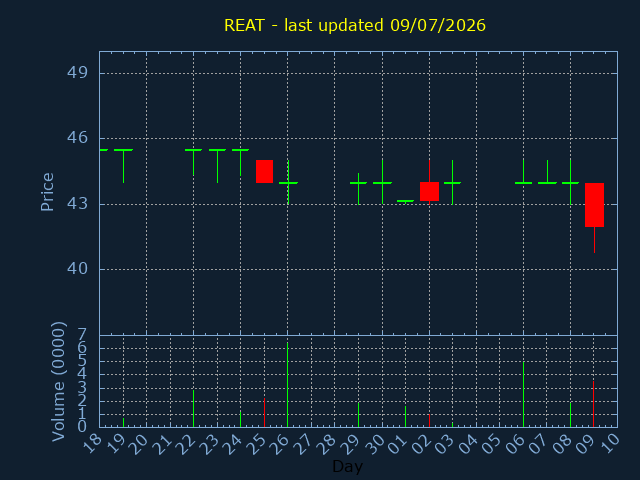Click the 49 price axis label

[x=77, y=73]
